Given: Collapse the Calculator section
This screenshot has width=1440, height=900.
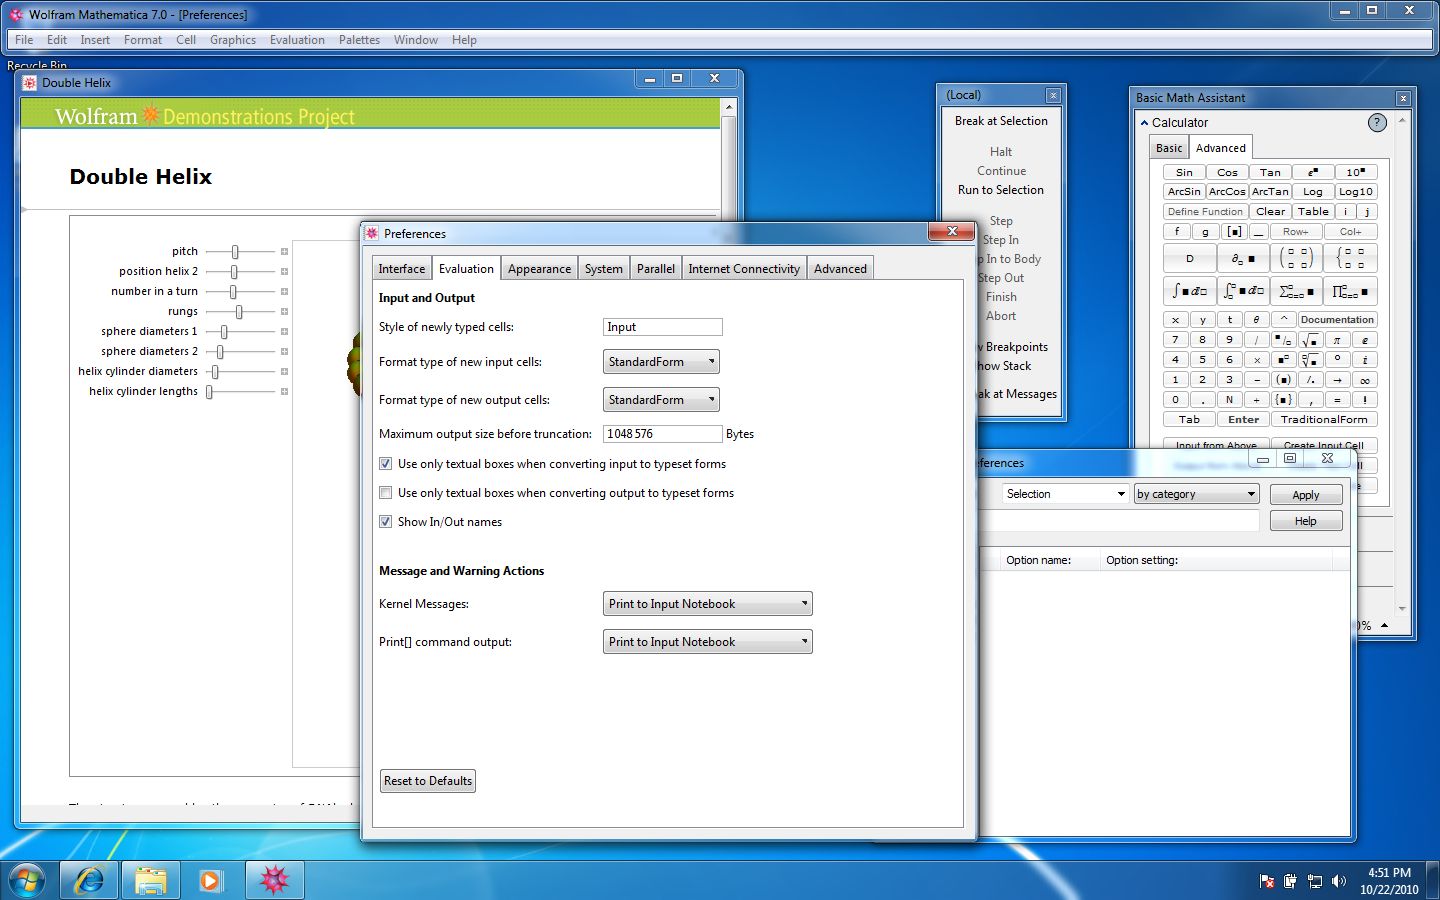Looking at the screenshot, I should [x=1145, y=123].
